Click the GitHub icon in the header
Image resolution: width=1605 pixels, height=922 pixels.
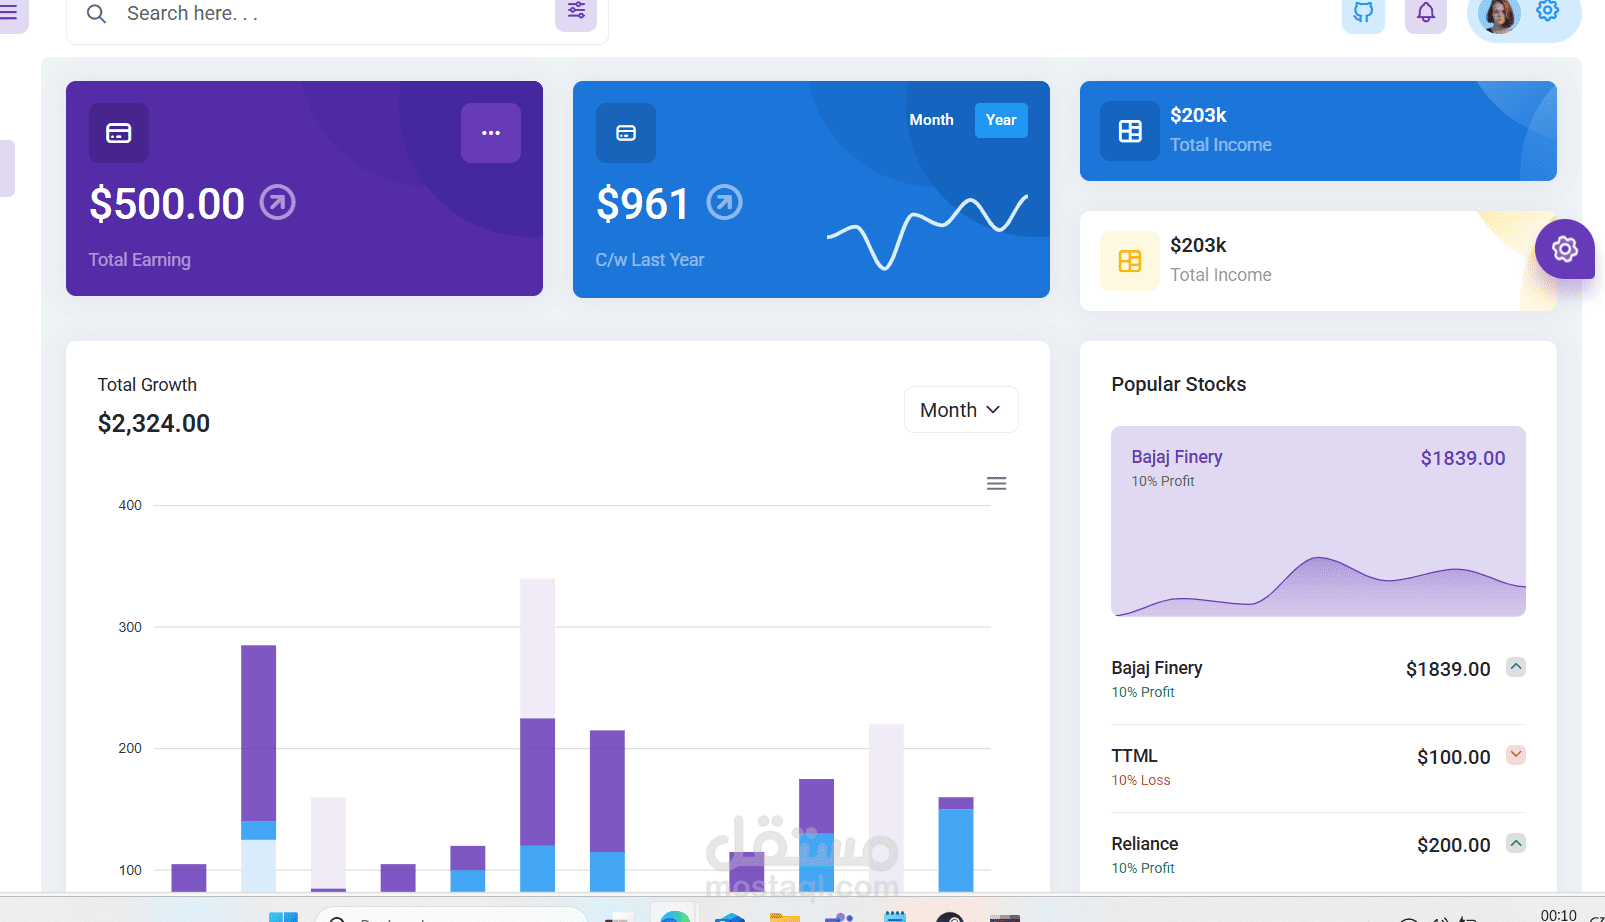pos(1363,13)
